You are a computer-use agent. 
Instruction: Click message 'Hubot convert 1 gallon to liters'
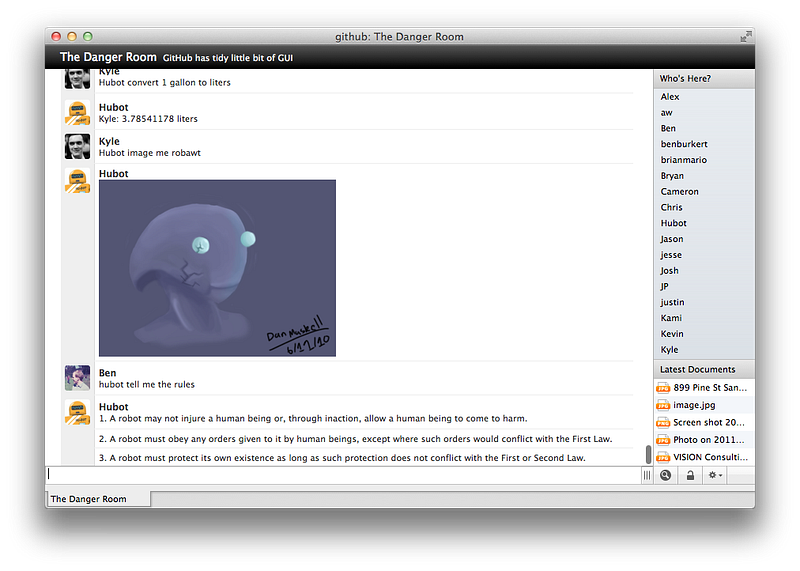pos(164,83)
